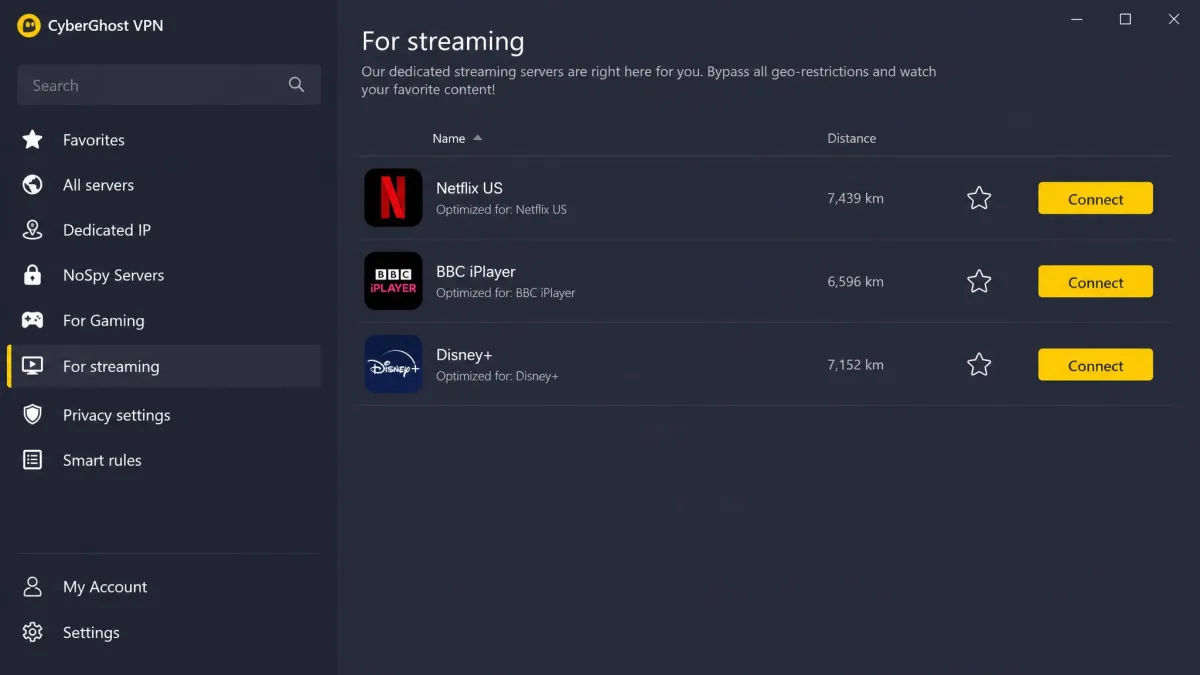The width and height of the screenshot is (1200, 675).
Task: Select the For streaming menu item
Action: click(164, 366)
